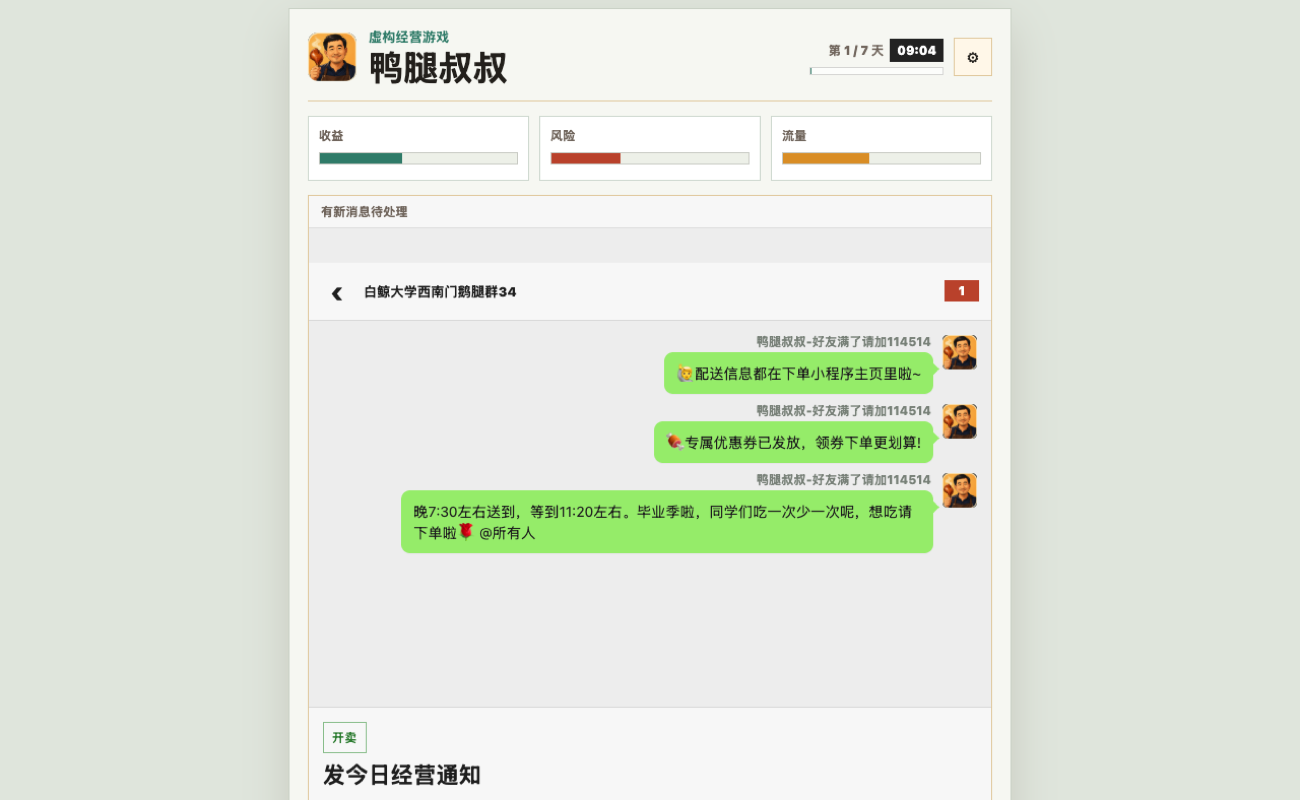
Task: Click sender name above 配送信息 message
Action: (843, 341)
